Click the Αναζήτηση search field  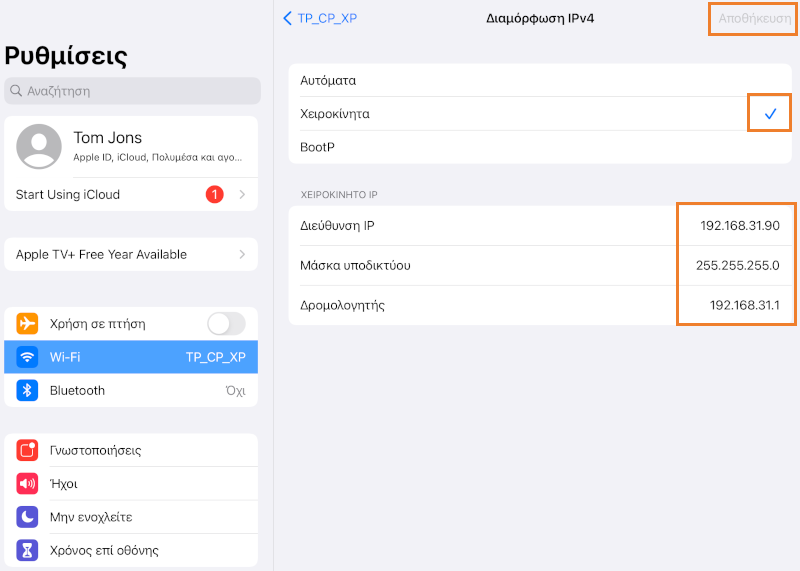click(132, 91)
